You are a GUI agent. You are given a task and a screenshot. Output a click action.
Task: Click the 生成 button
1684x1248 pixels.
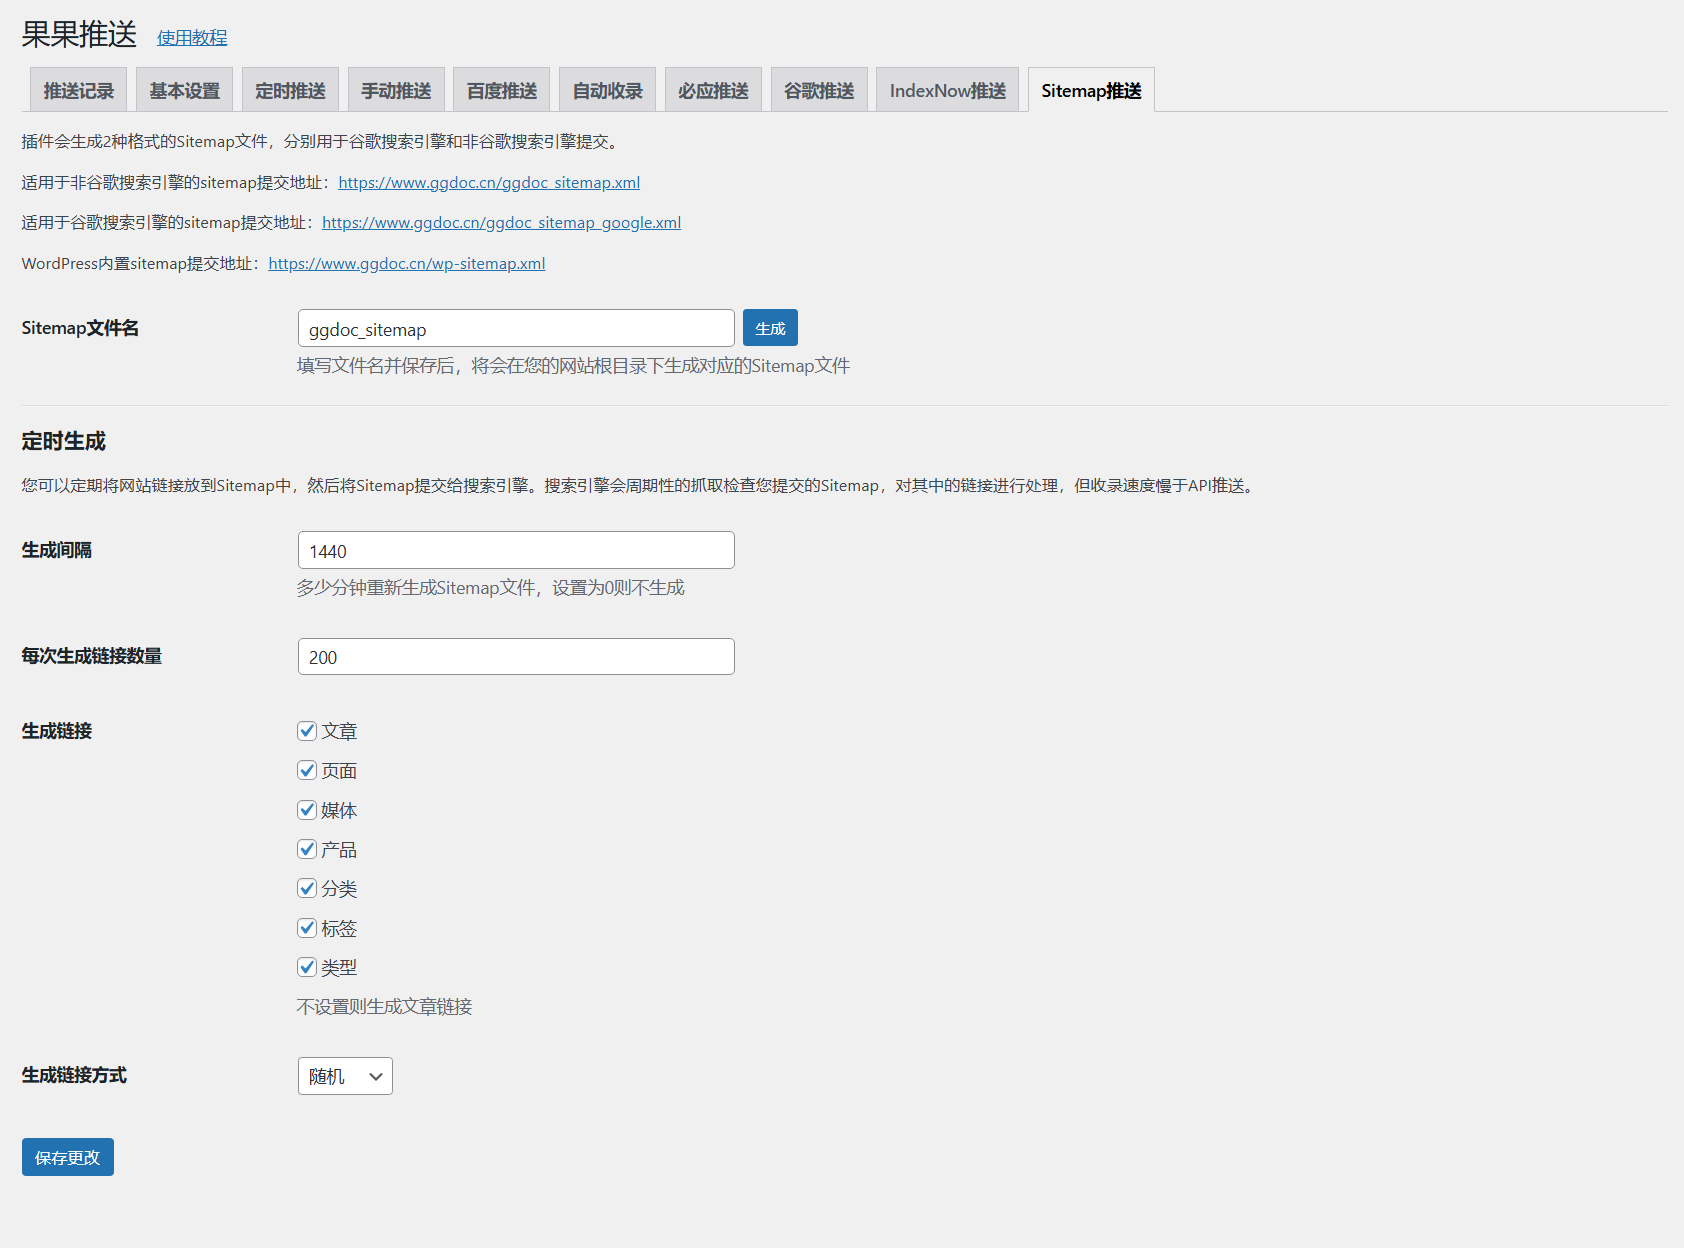(770, 328)
